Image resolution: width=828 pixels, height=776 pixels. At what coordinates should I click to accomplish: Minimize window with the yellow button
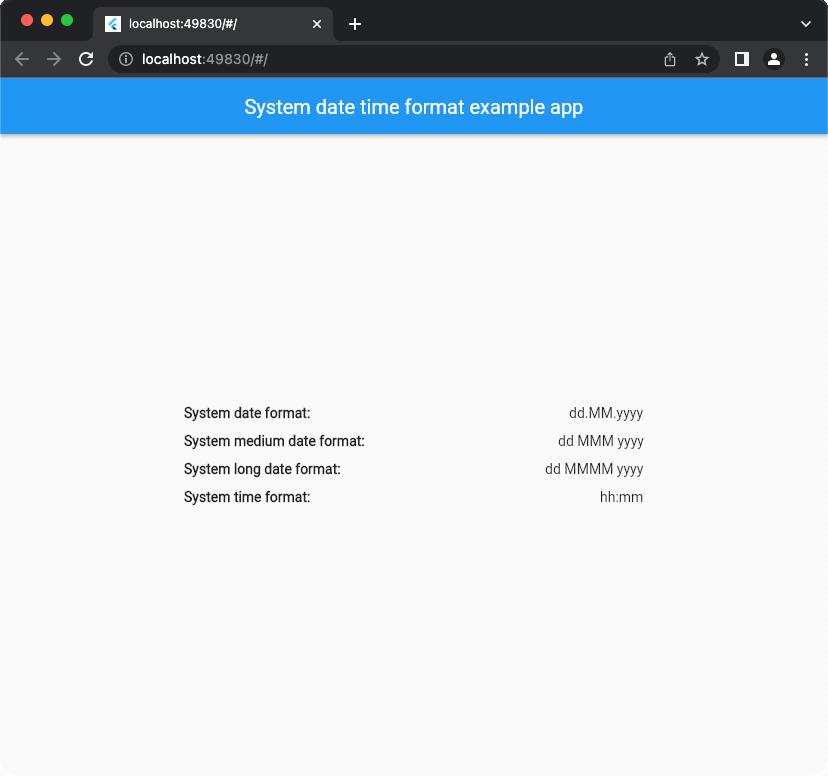tap(47, 20)
